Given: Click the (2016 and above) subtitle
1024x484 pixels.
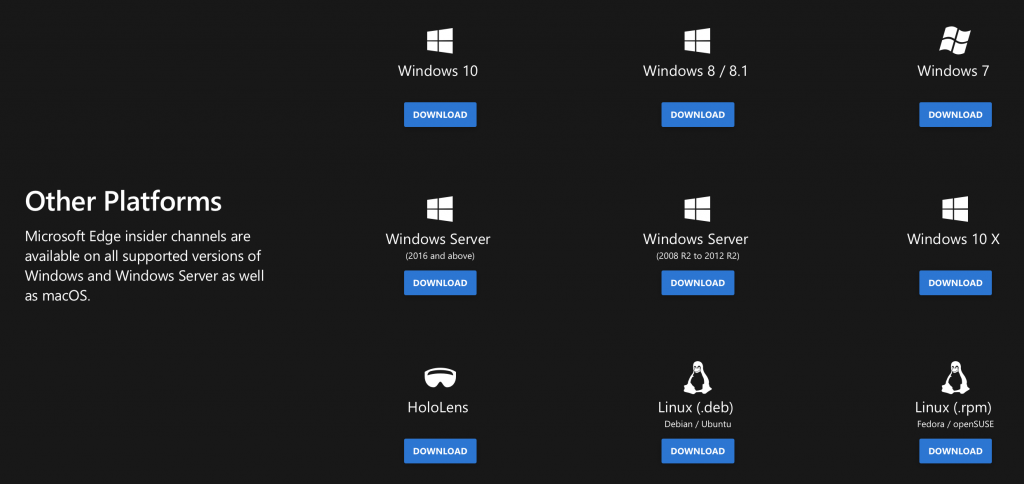Looking at the screenshot, I should pos(440,256).
